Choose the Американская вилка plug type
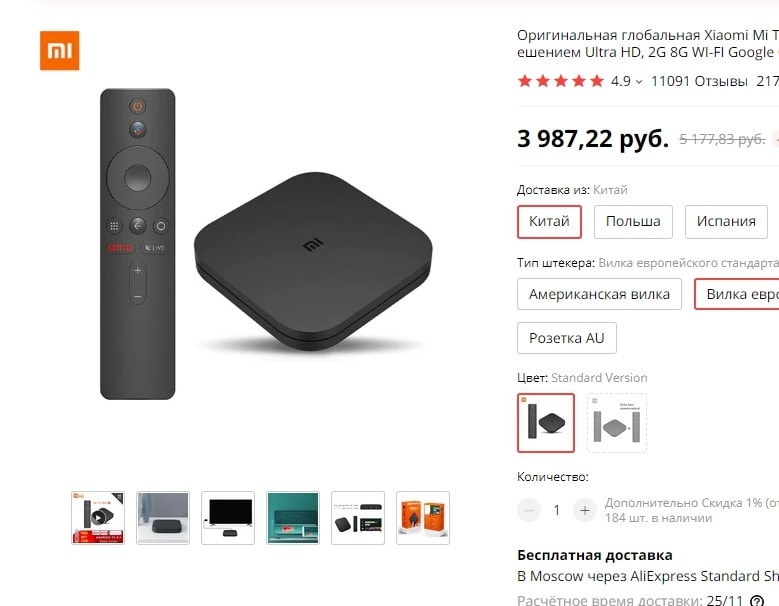779x606 pixels. pyautogui.click(x=599, y=294)
